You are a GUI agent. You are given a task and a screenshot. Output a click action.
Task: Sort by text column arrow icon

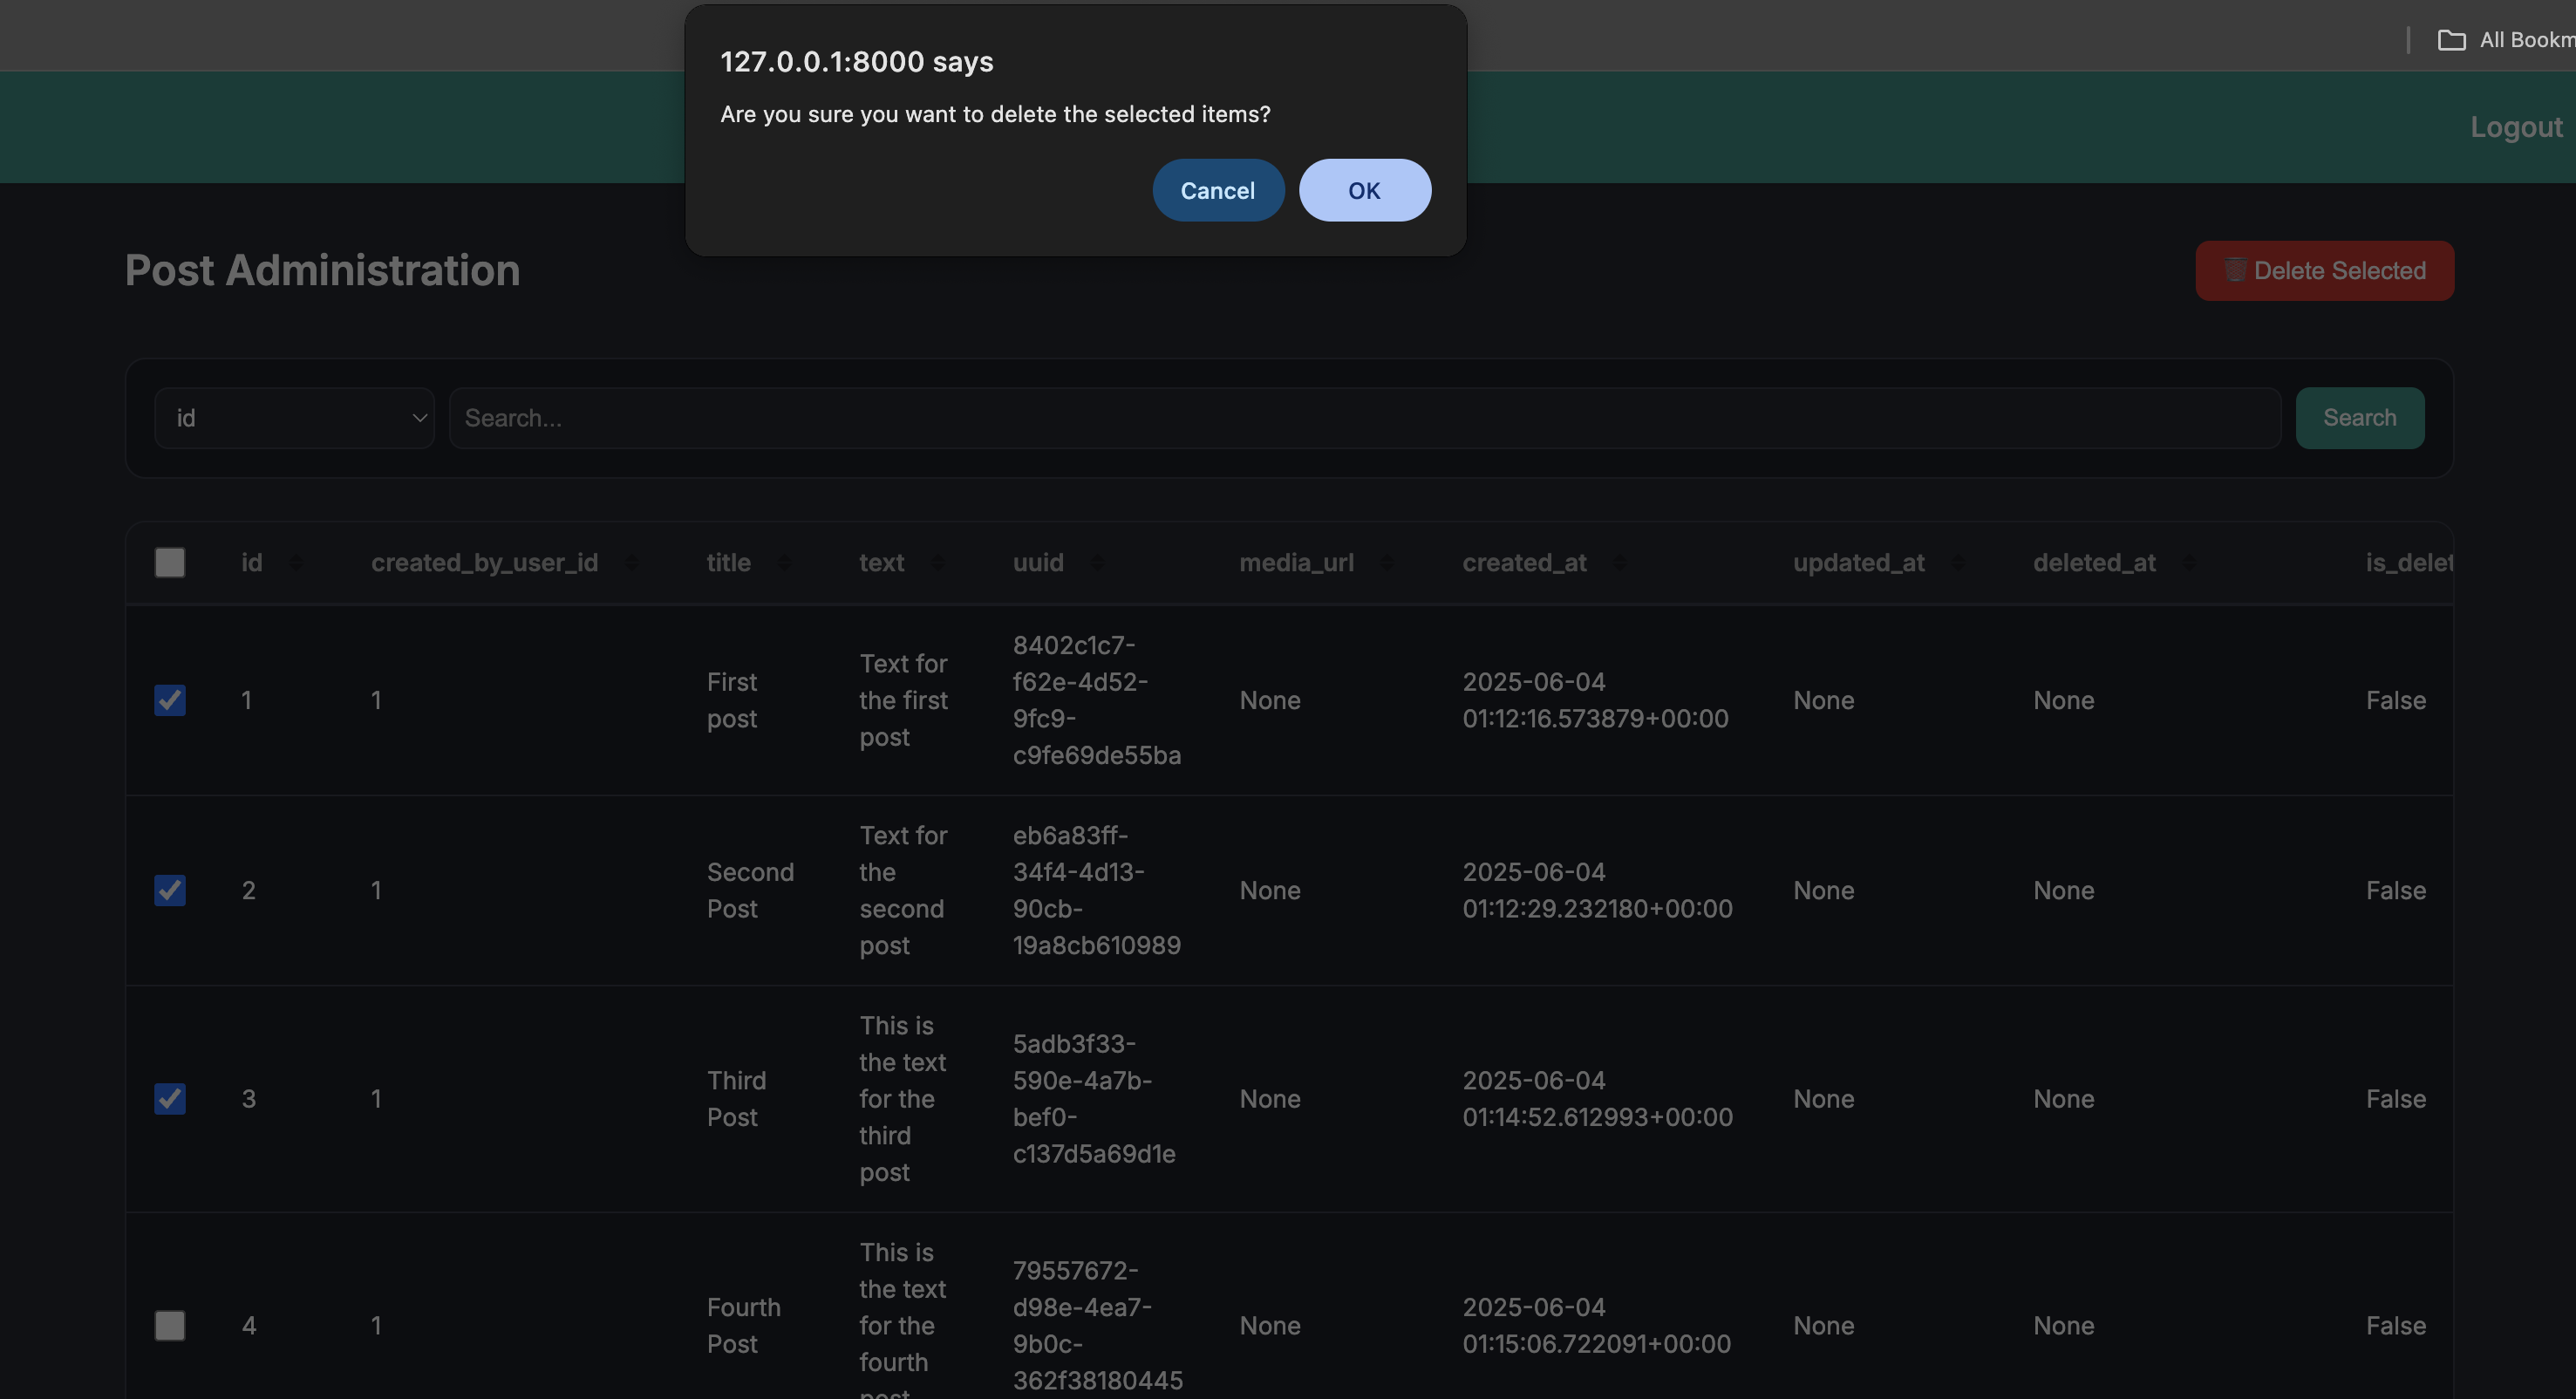coord(937,563)
